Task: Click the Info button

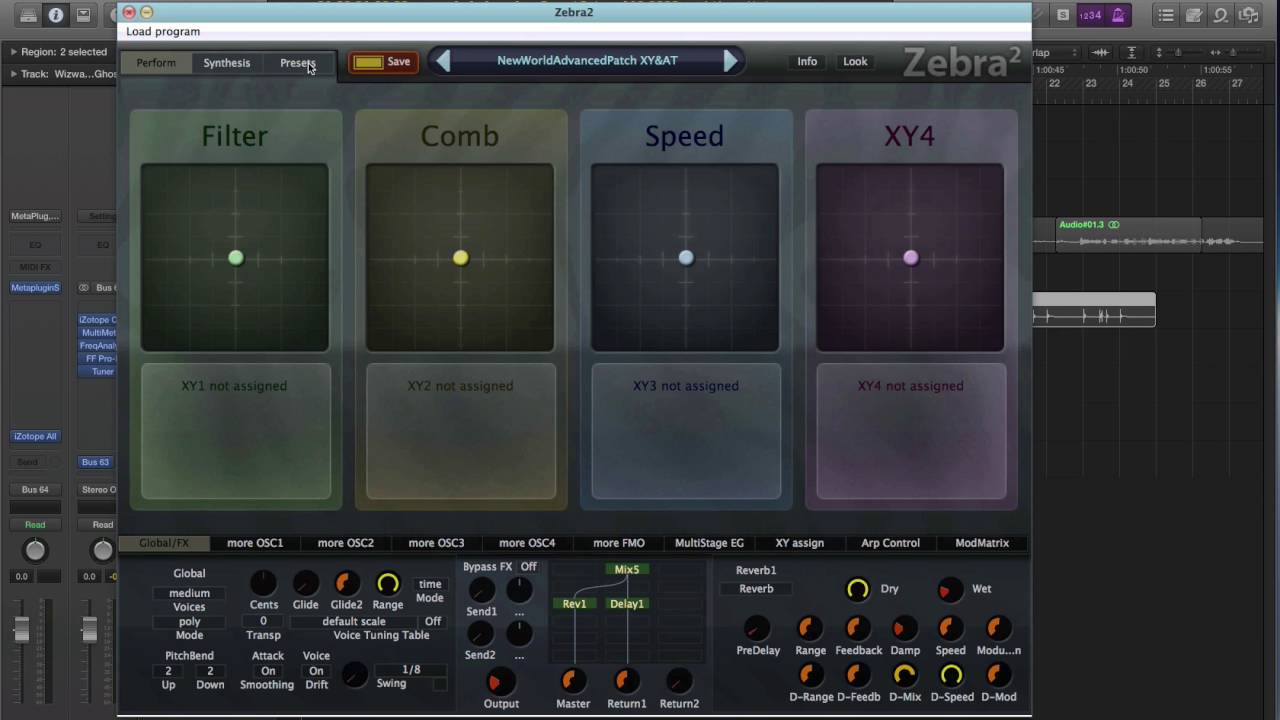Action: click(807, 61)
